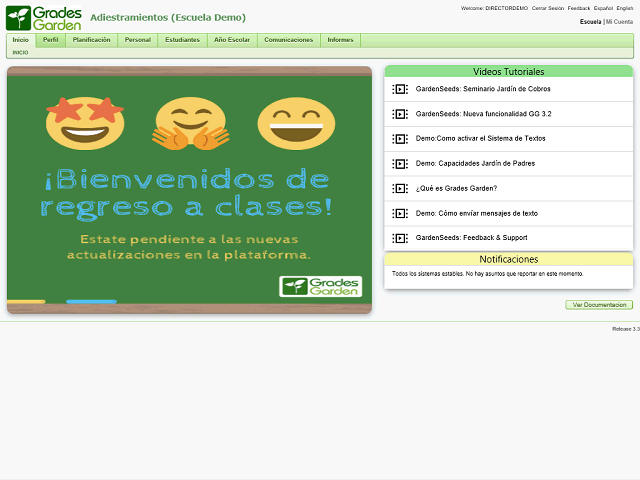
Task: Play GardenSeeds: Nueva funcionalidad GG 3.2
Action: (x=483, y=114)
